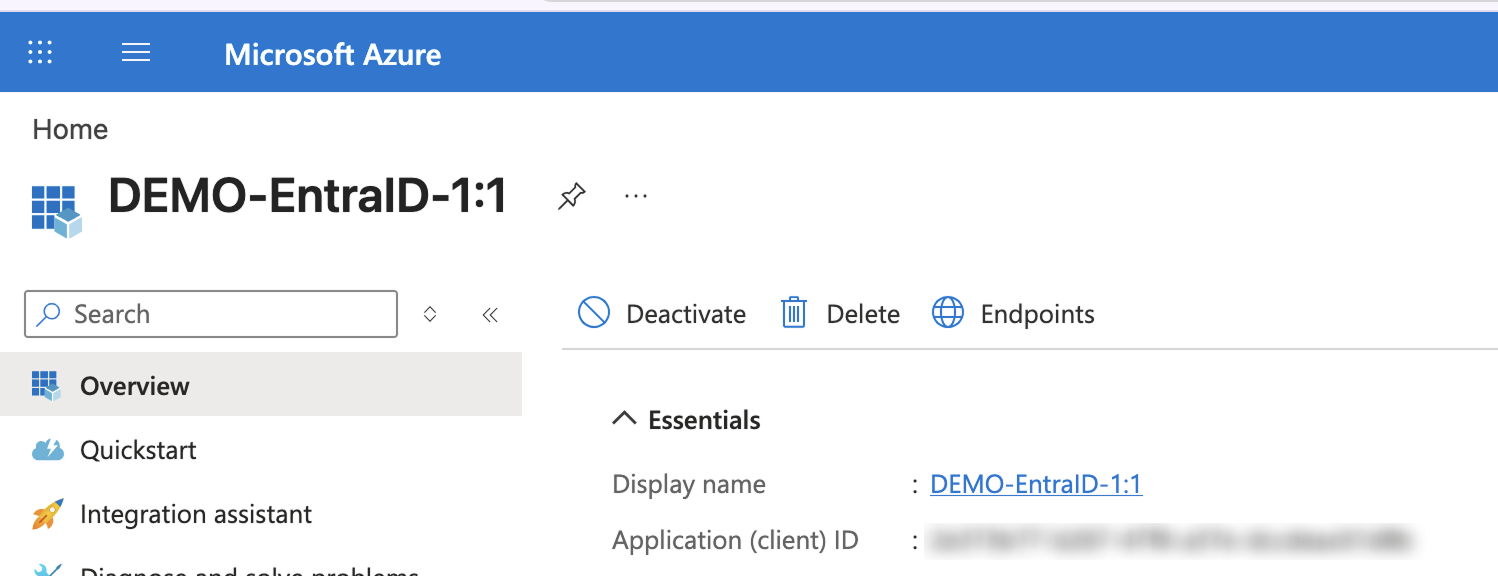The height and width of the screenshot is (576, 1498).
Task: Focus the sidebar Search field
Action: pyautogui.click(x=211, y=314)
